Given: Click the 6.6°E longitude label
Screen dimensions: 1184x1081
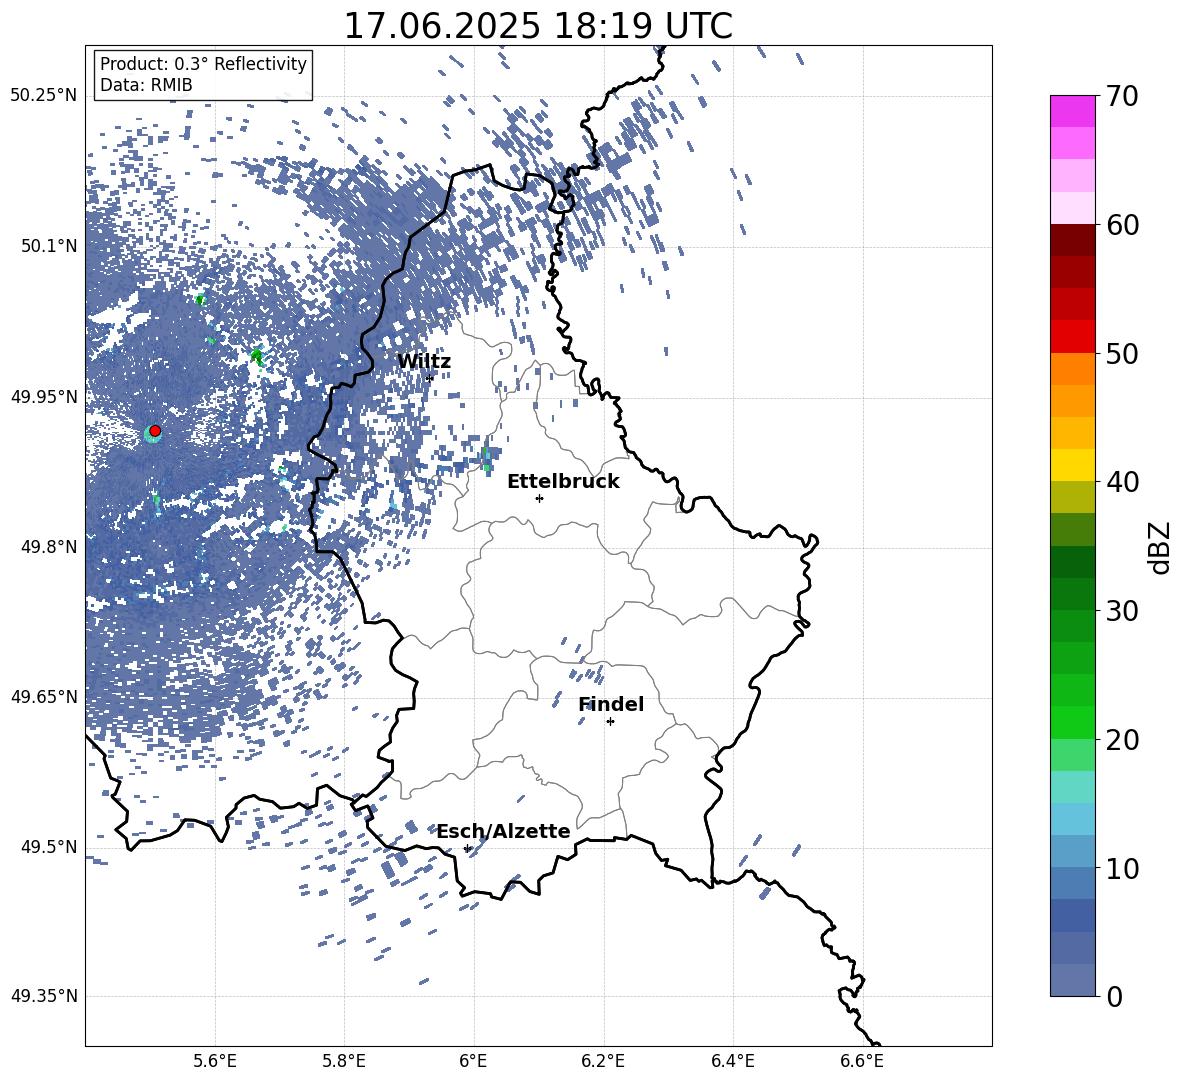Looking at the screenshot, I should [x=862, y=1061].
